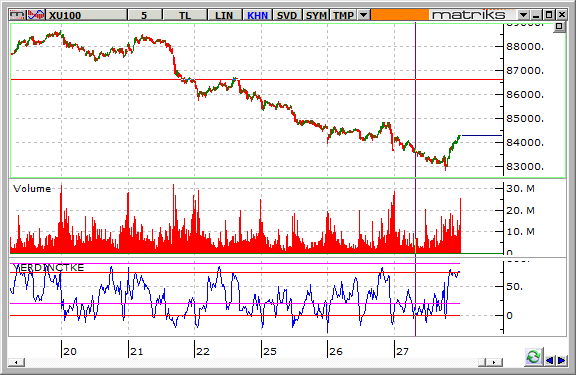
Task: Click the 88000 price axis label
Action: click(x=525, y=47)
